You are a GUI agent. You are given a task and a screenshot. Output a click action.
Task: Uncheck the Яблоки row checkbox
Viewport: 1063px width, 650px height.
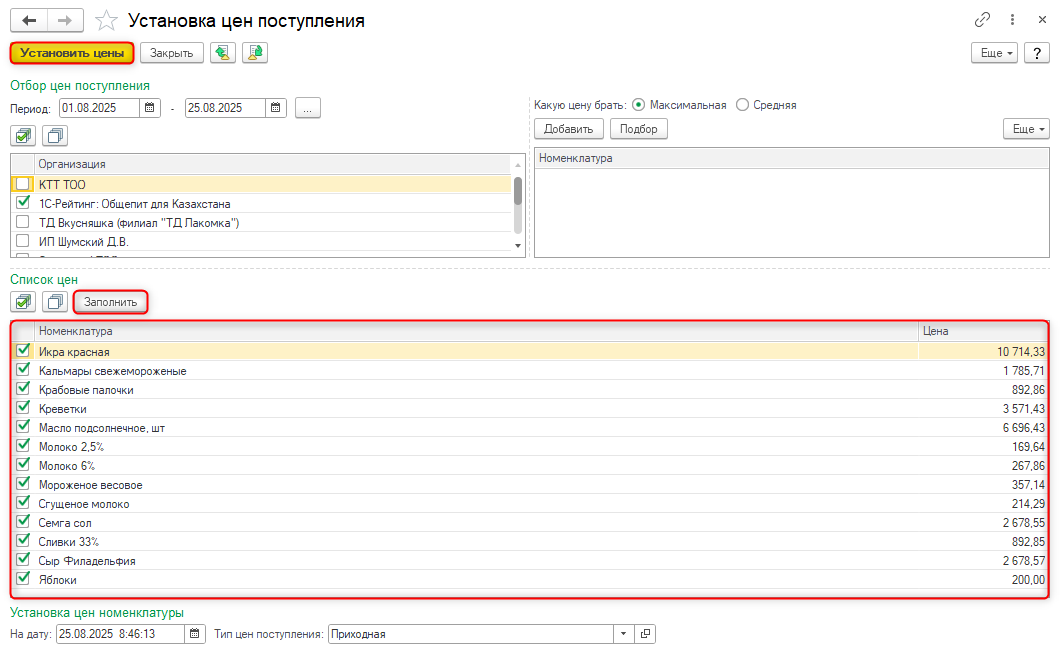(23, 579)
